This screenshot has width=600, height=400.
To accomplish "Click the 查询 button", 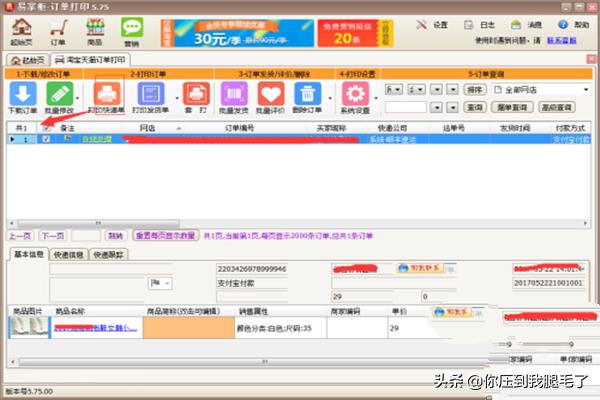I will 475,107.
